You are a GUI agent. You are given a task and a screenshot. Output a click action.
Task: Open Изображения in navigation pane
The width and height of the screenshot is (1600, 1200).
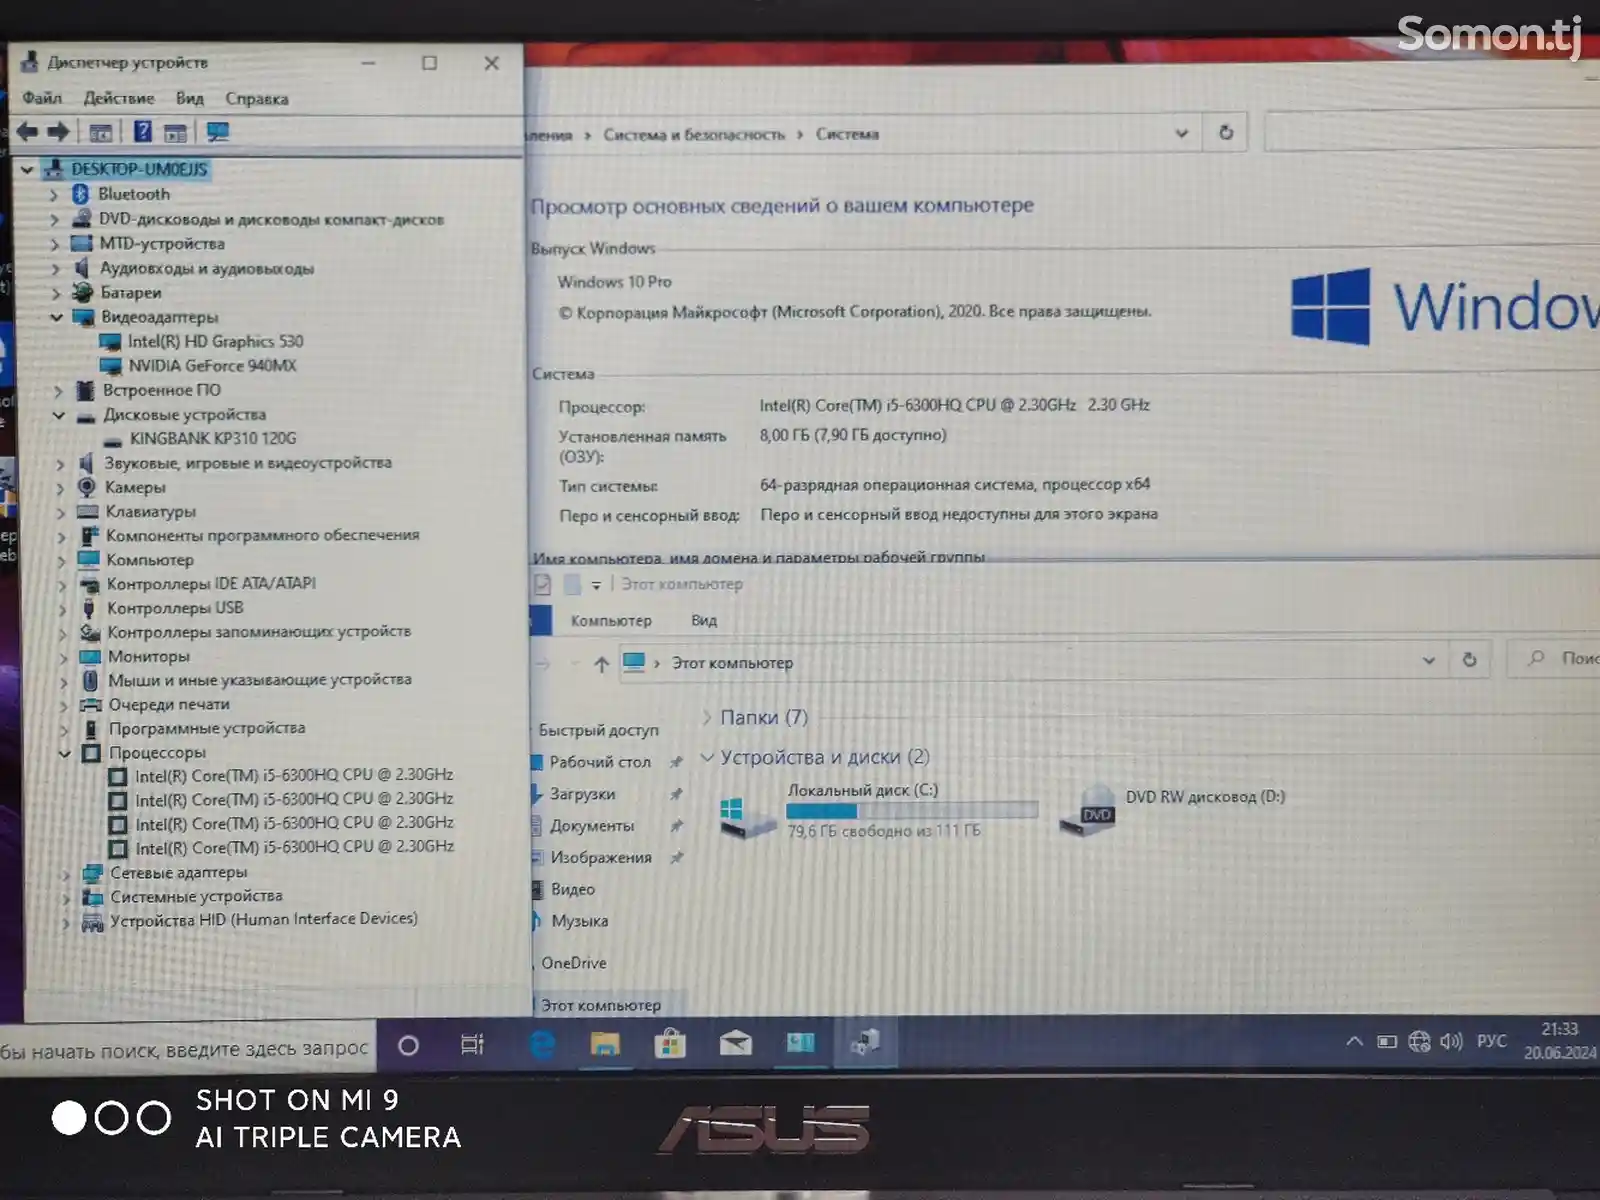601,858
